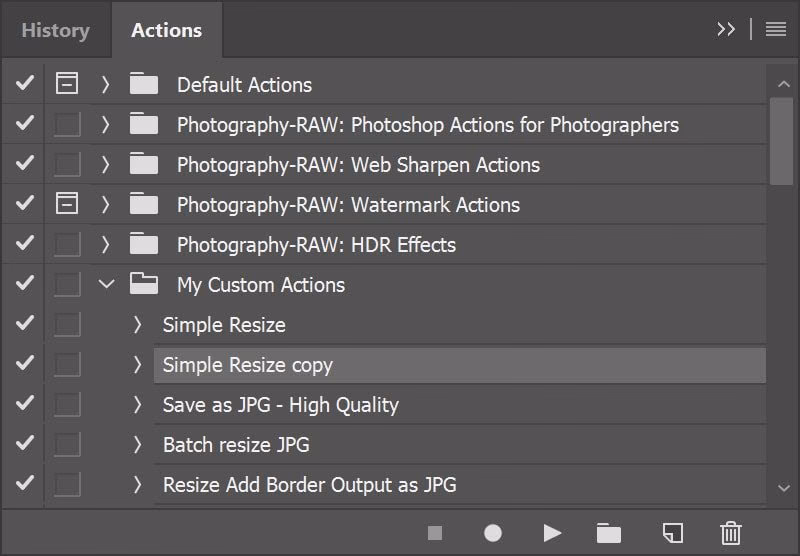Viewport: 800px width, 556px height.
Task: Expand the Default Actions set
Action: coord(105,84)
